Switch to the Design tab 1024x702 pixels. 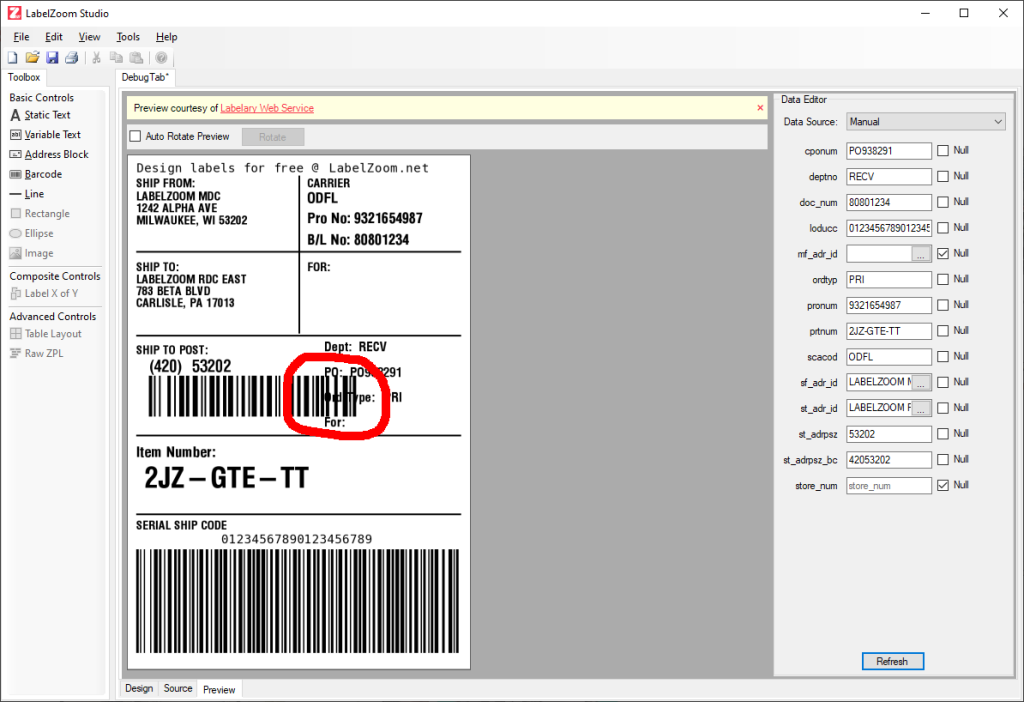pos(139,688)
